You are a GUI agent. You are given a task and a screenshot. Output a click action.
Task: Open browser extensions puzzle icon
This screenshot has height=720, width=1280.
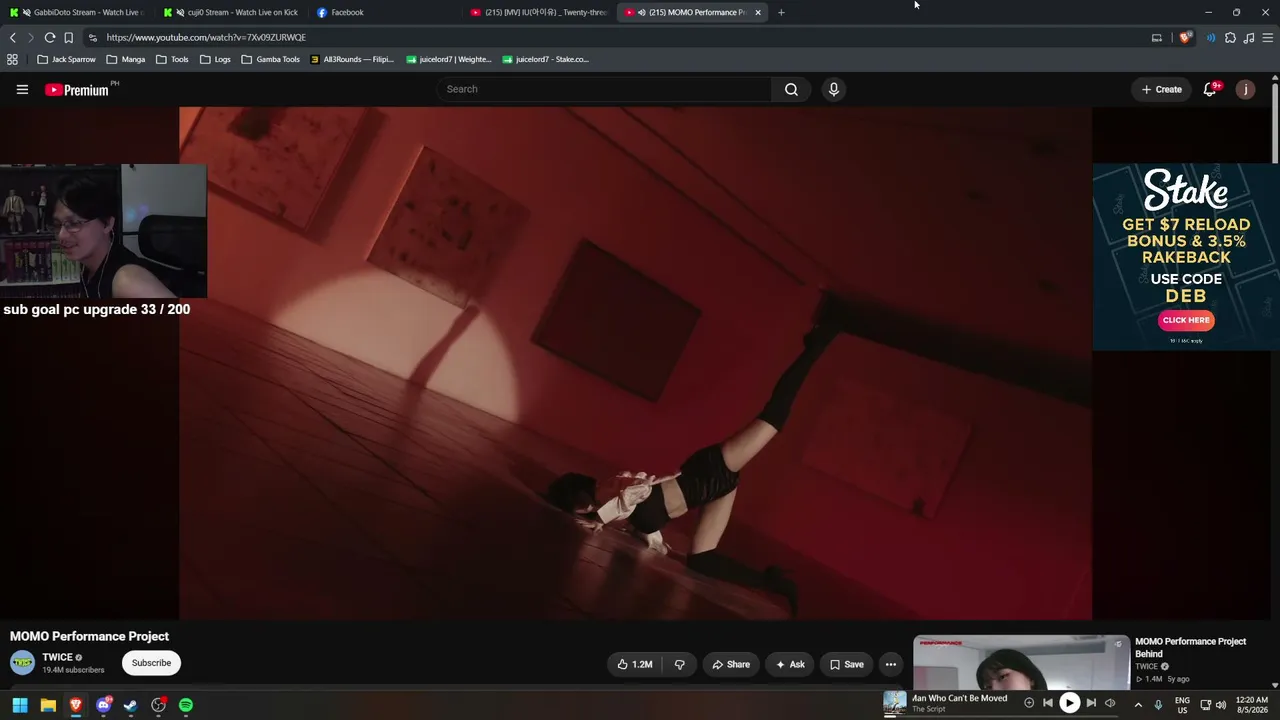point(1230,37)
